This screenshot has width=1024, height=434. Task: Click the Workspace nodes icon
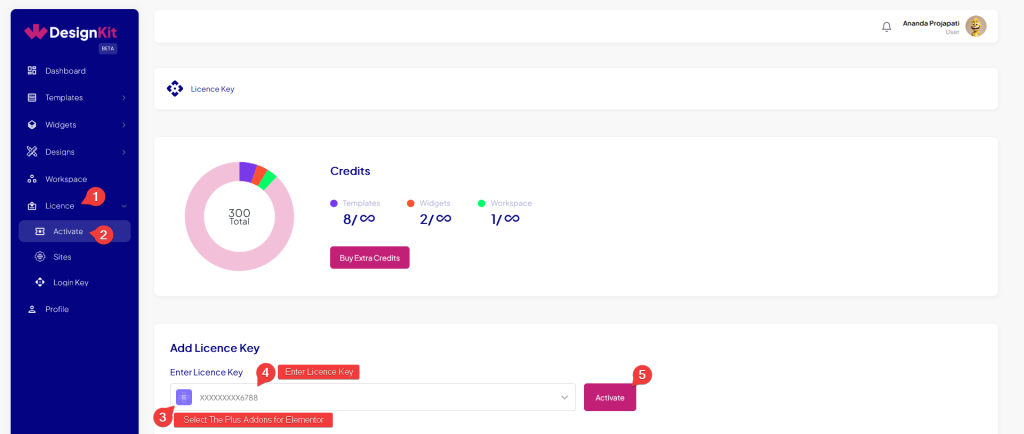point(32,179)
